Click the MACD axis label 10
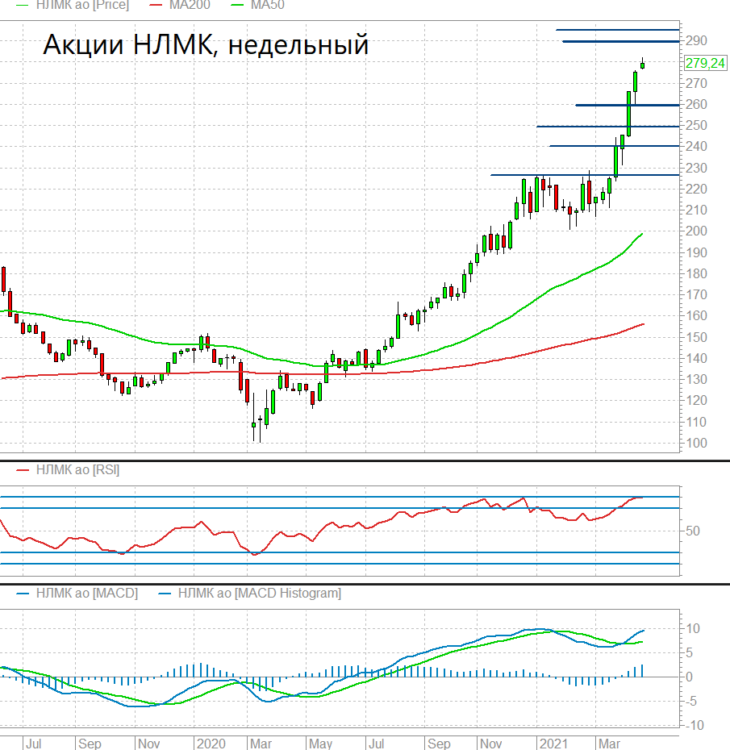The image size is (730, 750). pyautogui.click(x=693, y=629)
